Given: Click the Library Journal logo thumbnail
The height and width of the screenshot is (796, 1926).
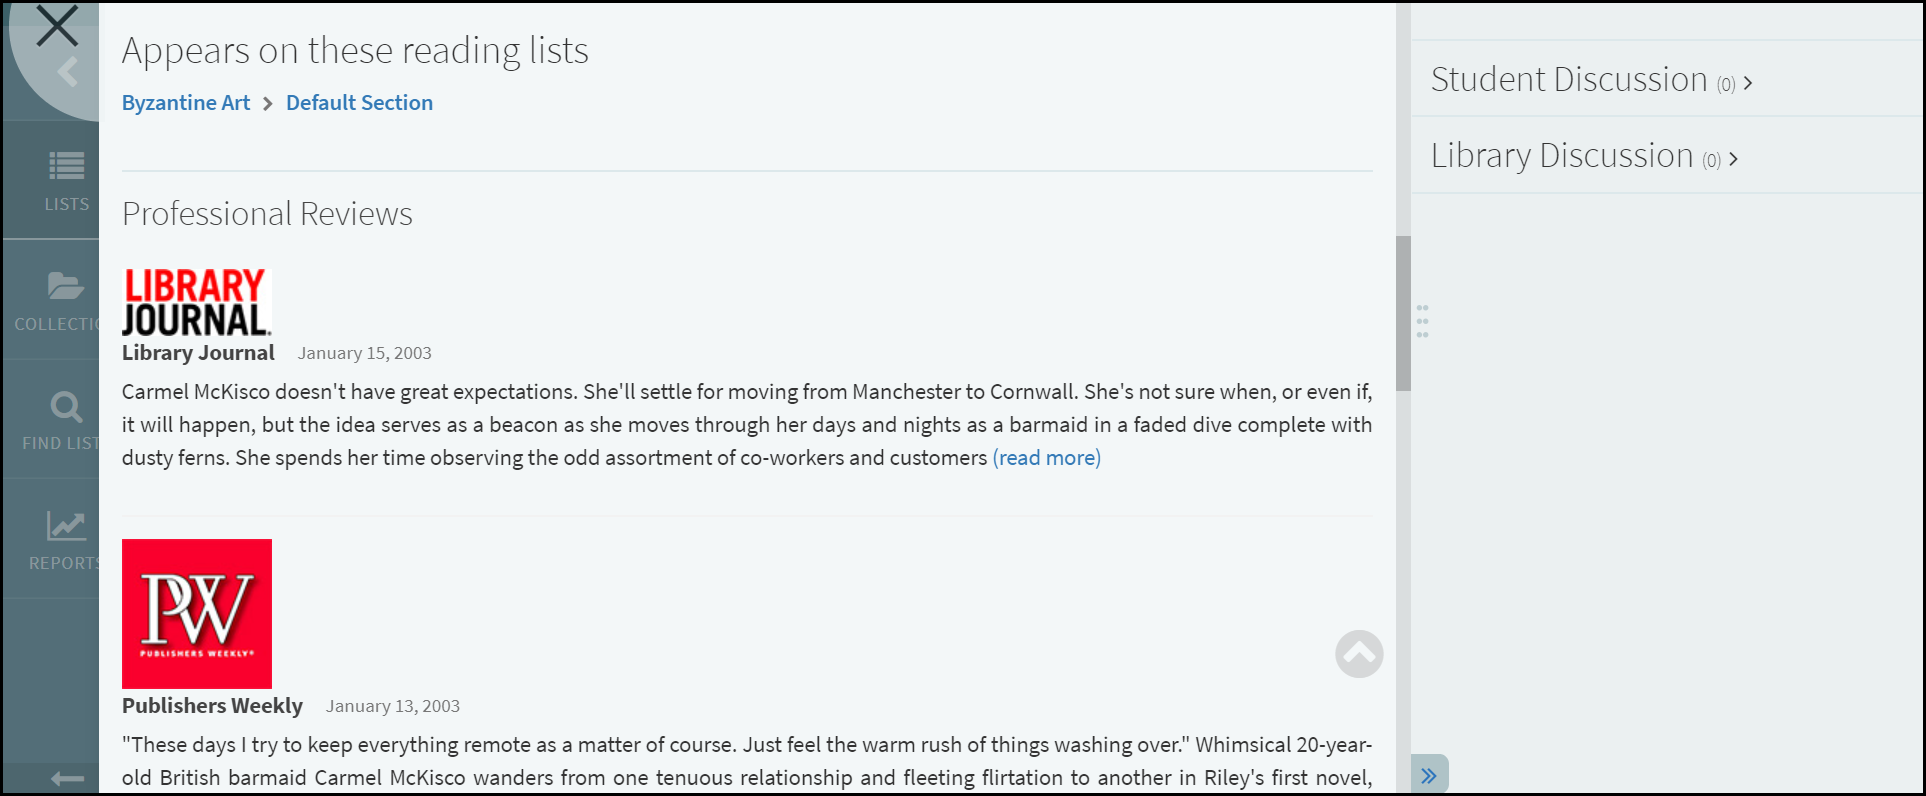Looking at the screenshot, I should 196,301.
